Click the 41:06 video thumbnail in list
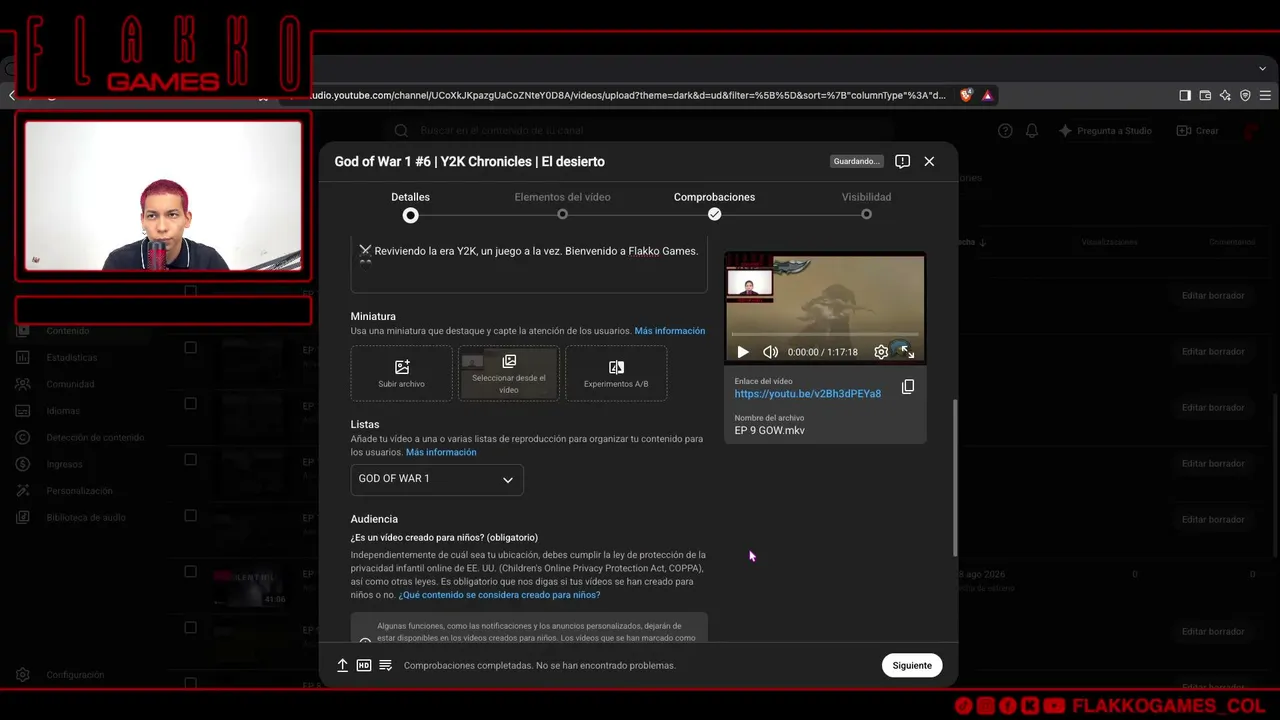The width and height of the screenshot is (1280, 720). (x=249, y=588)
